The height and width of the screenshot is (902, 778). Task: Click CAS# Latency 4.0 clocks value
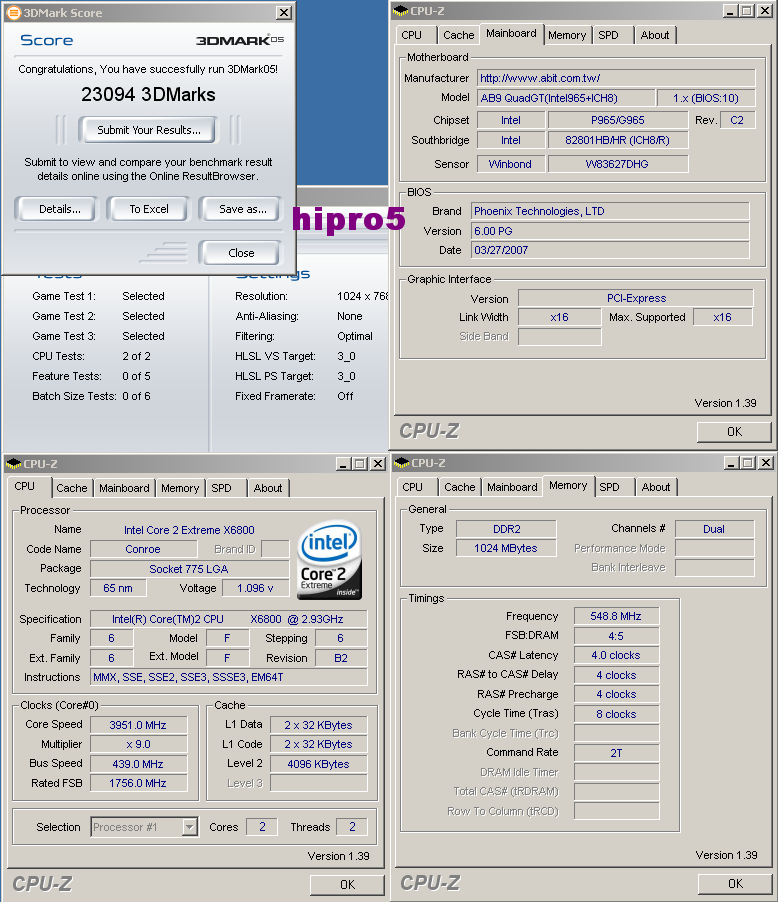[616, 655]
